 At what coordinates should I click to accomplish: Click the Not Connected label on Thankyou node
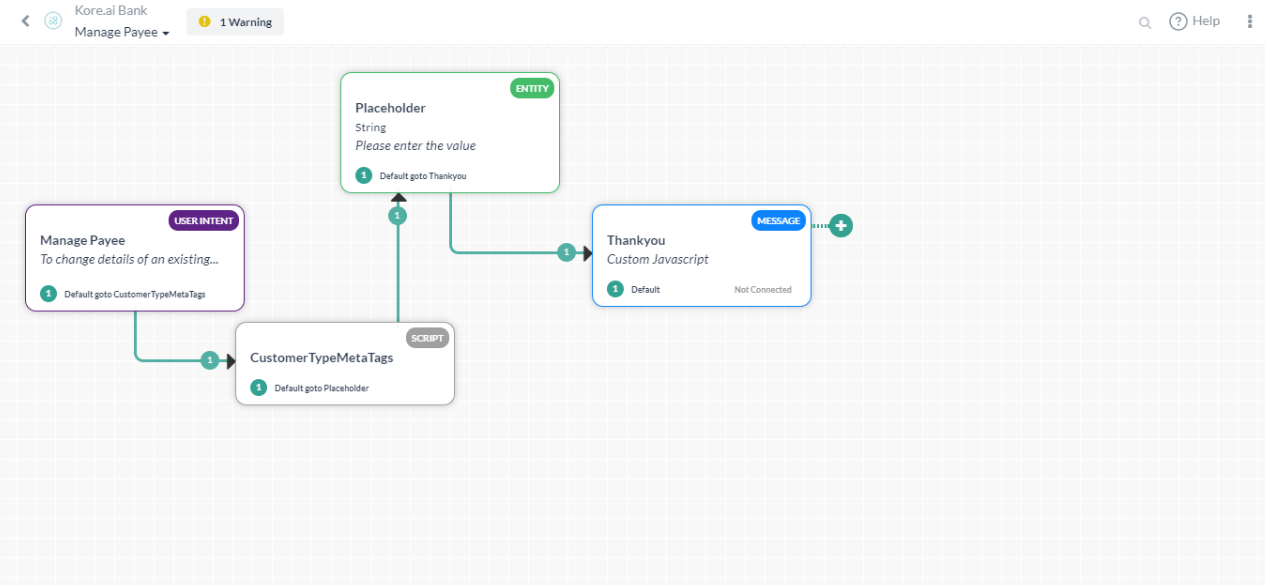[763, 289]
